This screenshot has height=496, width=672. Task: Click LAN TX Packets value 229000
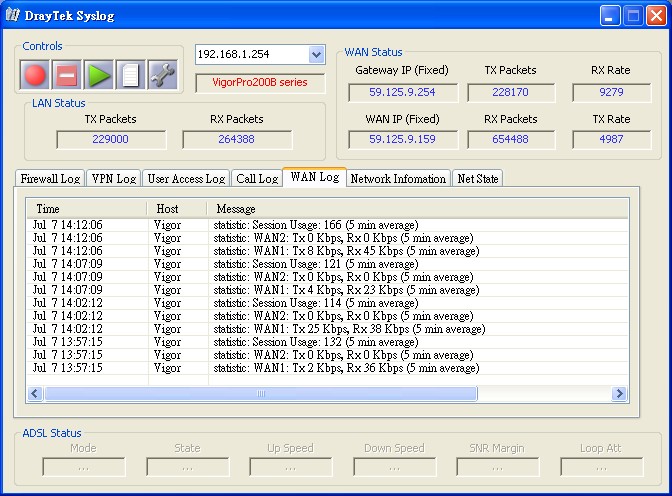coord(111,139)
